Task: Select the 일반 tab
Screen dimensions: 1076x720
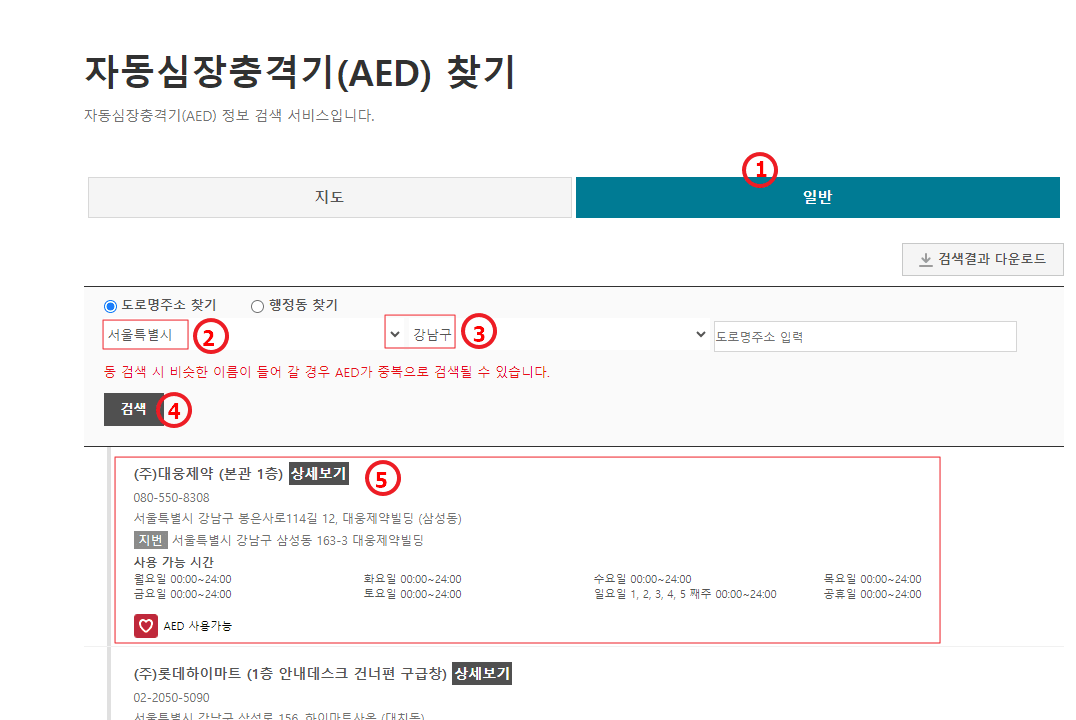Action: point(816,197)
